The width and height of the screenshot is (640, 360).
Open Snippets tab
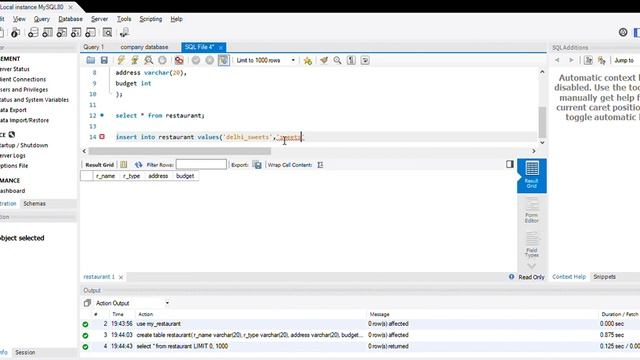click(604, 277)
